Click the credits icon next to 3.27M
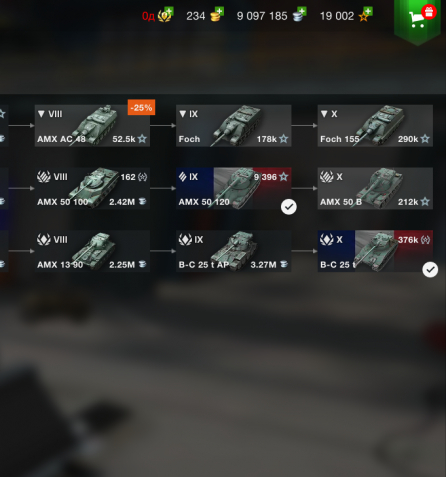The width and height of the screenshot is (446, 477). point(284,264)
